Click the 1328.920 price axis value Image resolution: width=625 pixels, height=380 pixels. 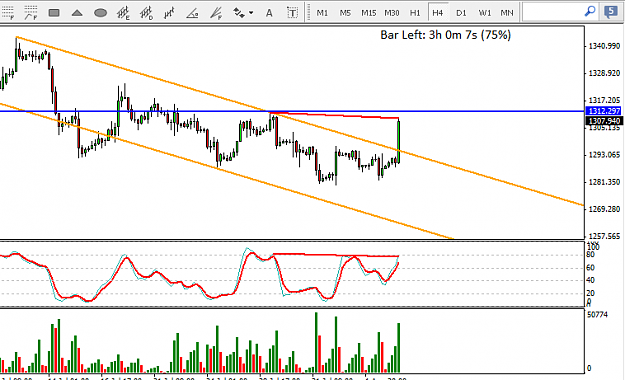pos(604,73)
